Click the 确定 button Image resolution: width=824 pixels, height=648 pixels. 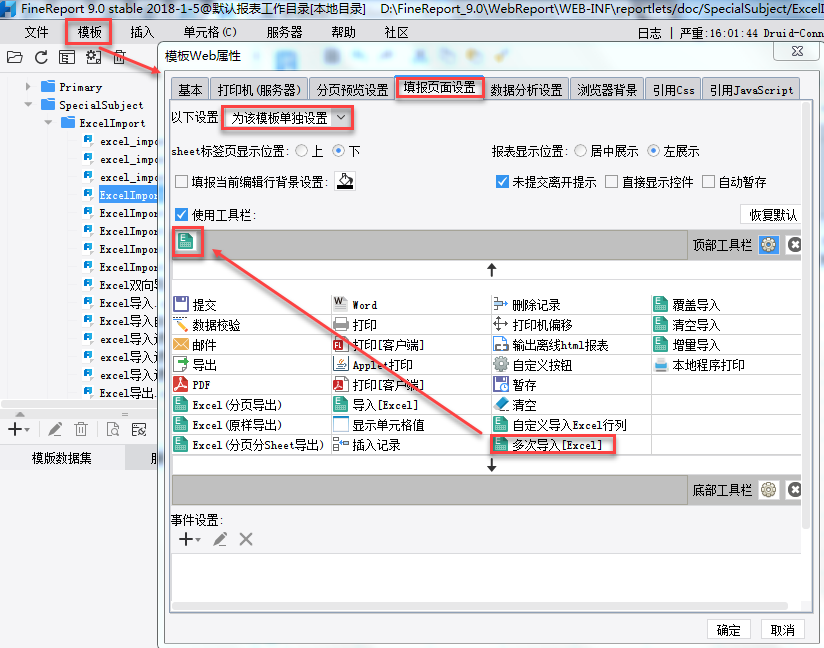pyautogui.click(x=729, y=629)
